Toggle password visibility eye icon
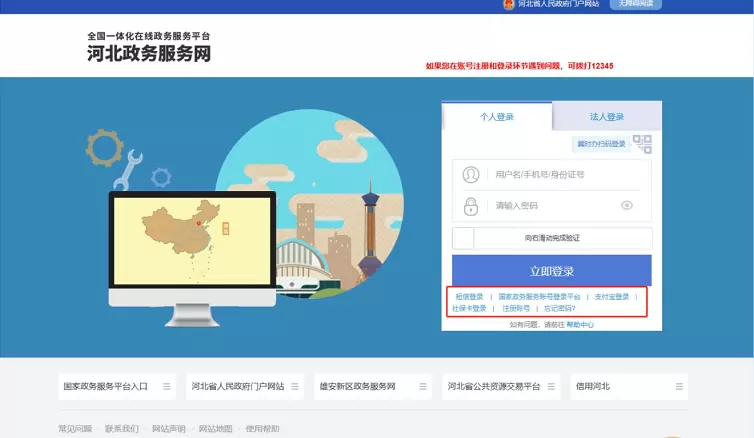Viewport: 754px width, 438px height. tap(627, 205)
